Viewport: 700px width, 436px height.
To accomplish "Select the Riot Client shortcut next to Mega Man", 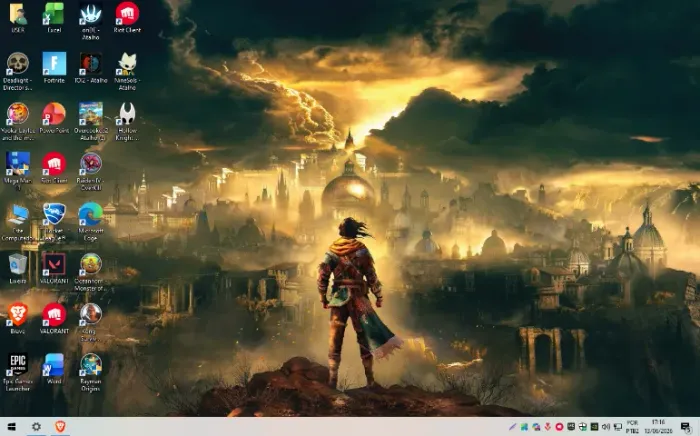I will [x=54, y=168].
